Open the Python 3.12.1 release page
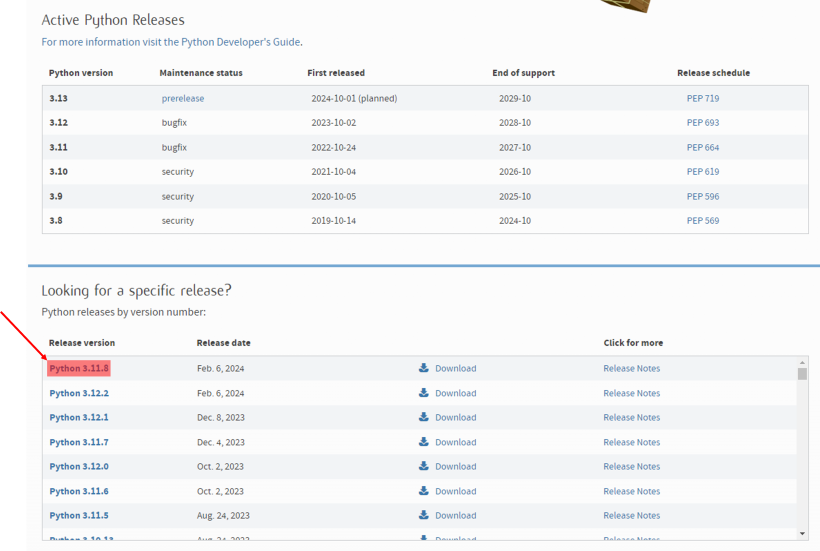This screenshot has height=551, width=820. 79,417
